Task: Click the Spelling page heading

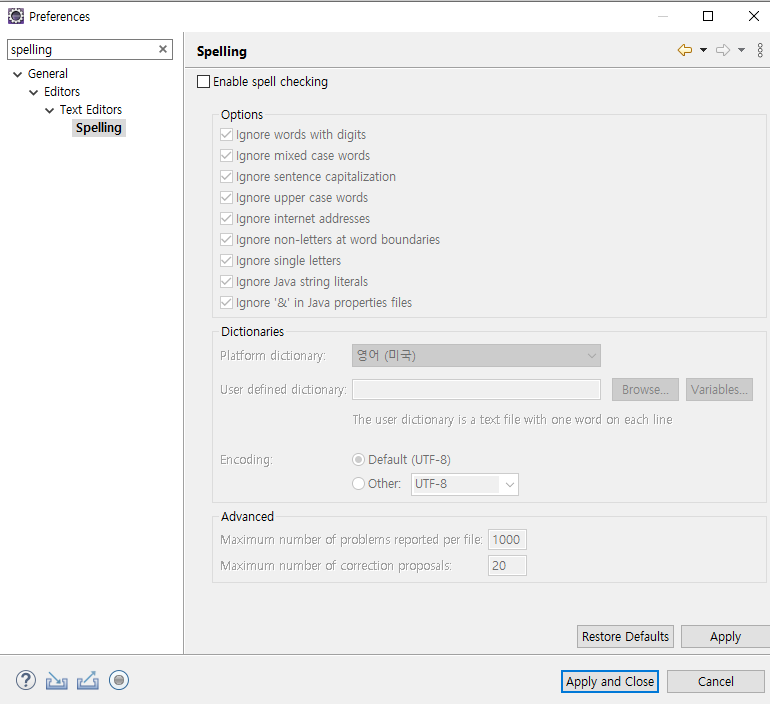Action: click(x=221, y=52)
